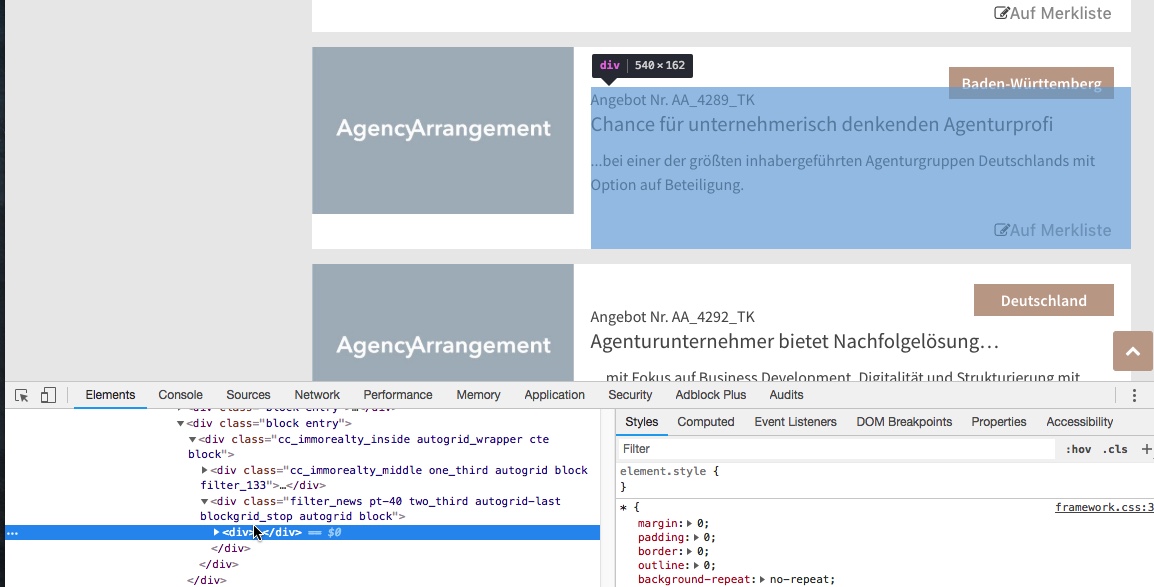Click the Auf Merkliste icon at top card
This screenshot has width=1154, height=587.
1001,13
